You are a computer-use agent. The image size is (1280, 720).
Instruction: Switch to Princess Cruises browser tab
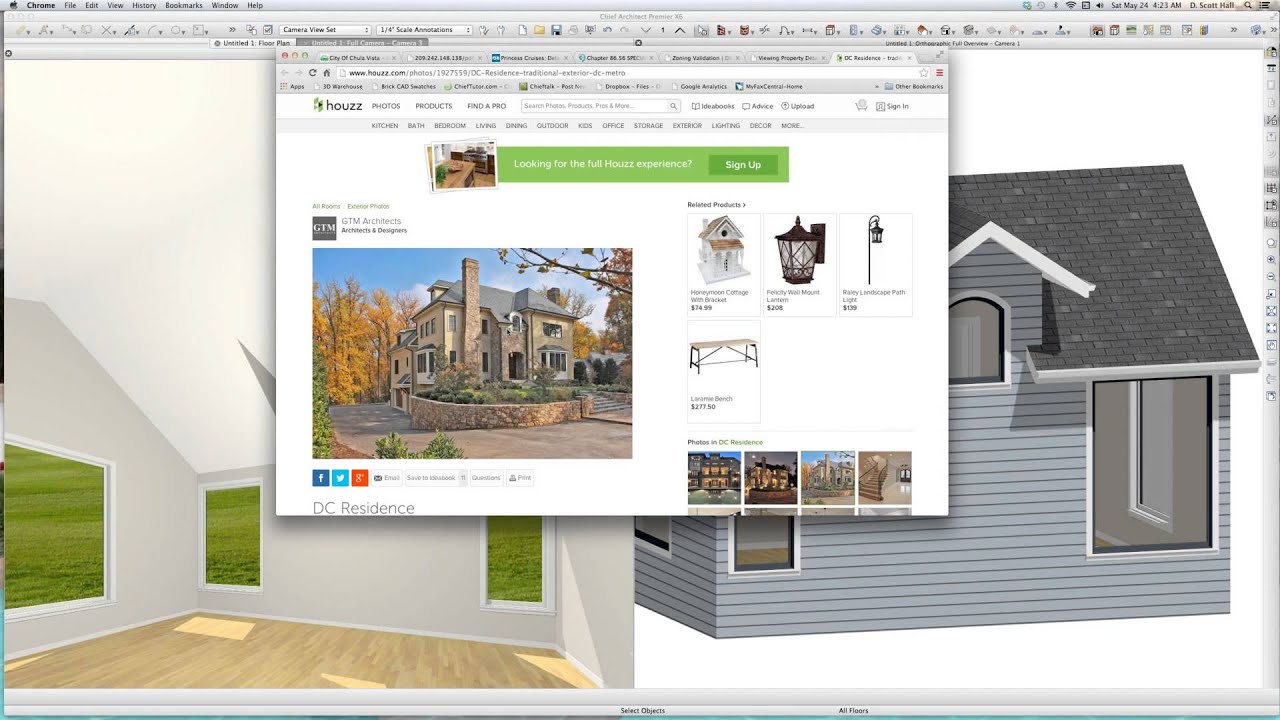click(x=531, y=58)
